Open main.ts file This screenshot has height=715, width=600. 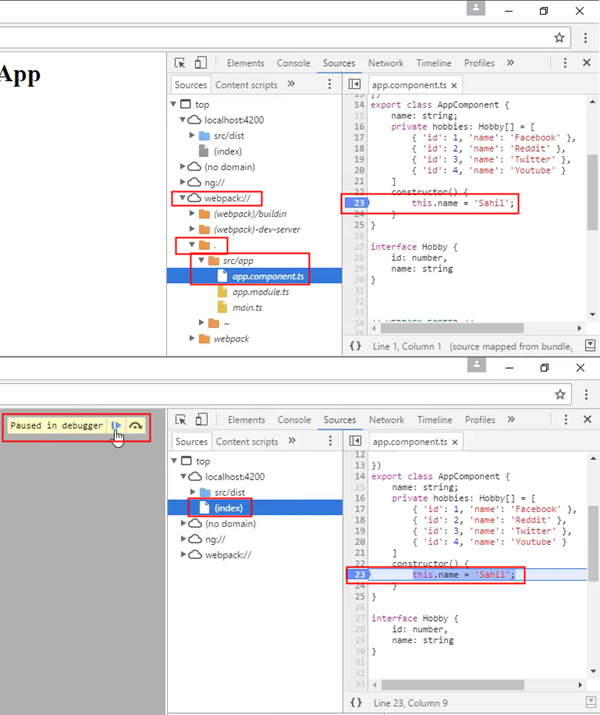pyautogui.click(x=247, y=307)
